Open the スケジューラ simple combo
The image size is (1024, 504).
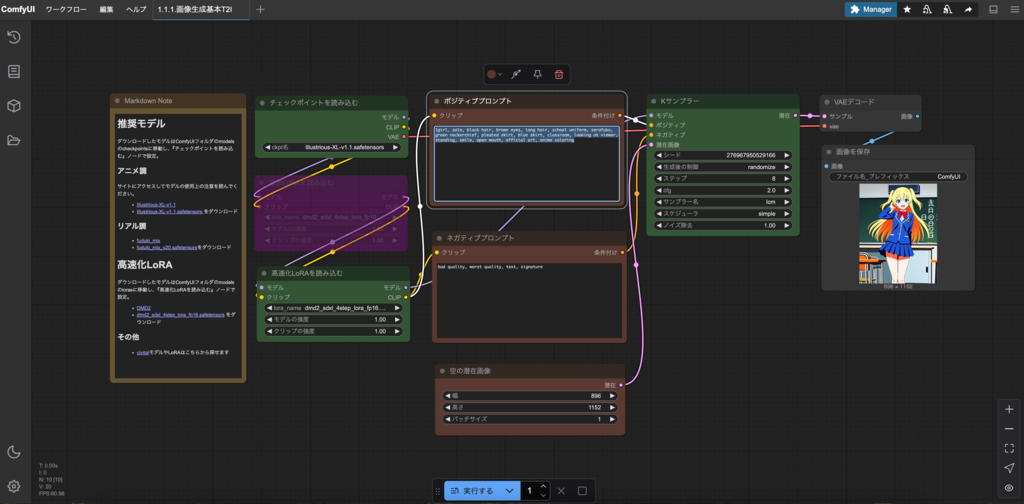coord(723,213)
